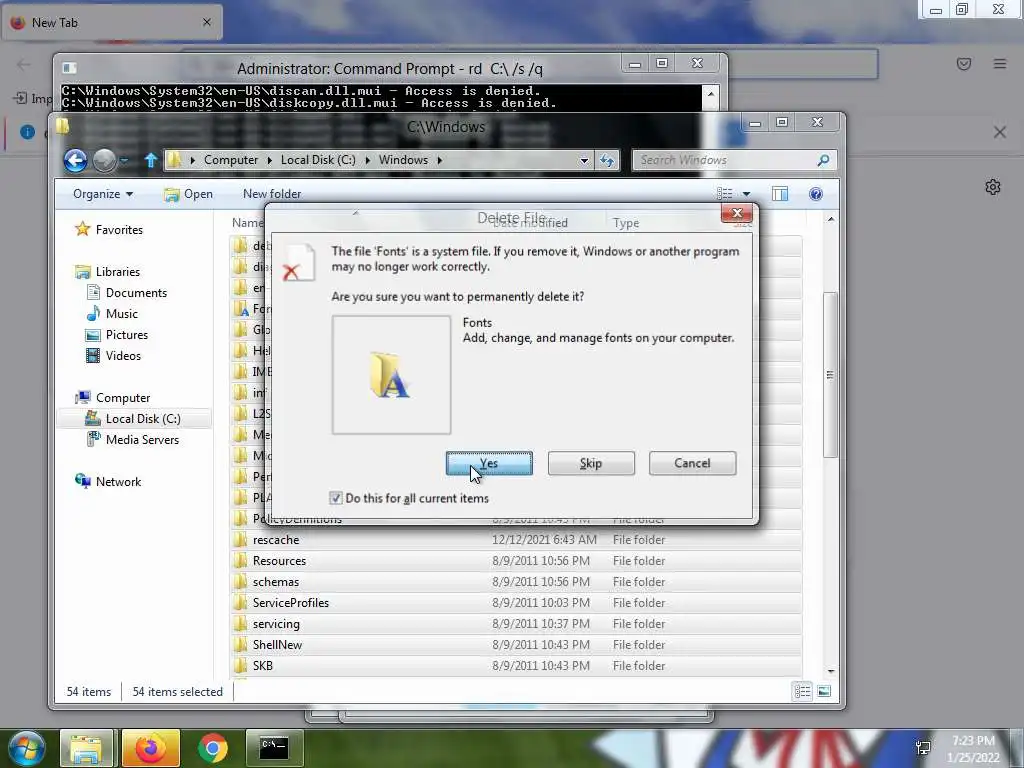Click Skip in the Delete File dialog
1024x768 pixels.
tap(591, 463)
